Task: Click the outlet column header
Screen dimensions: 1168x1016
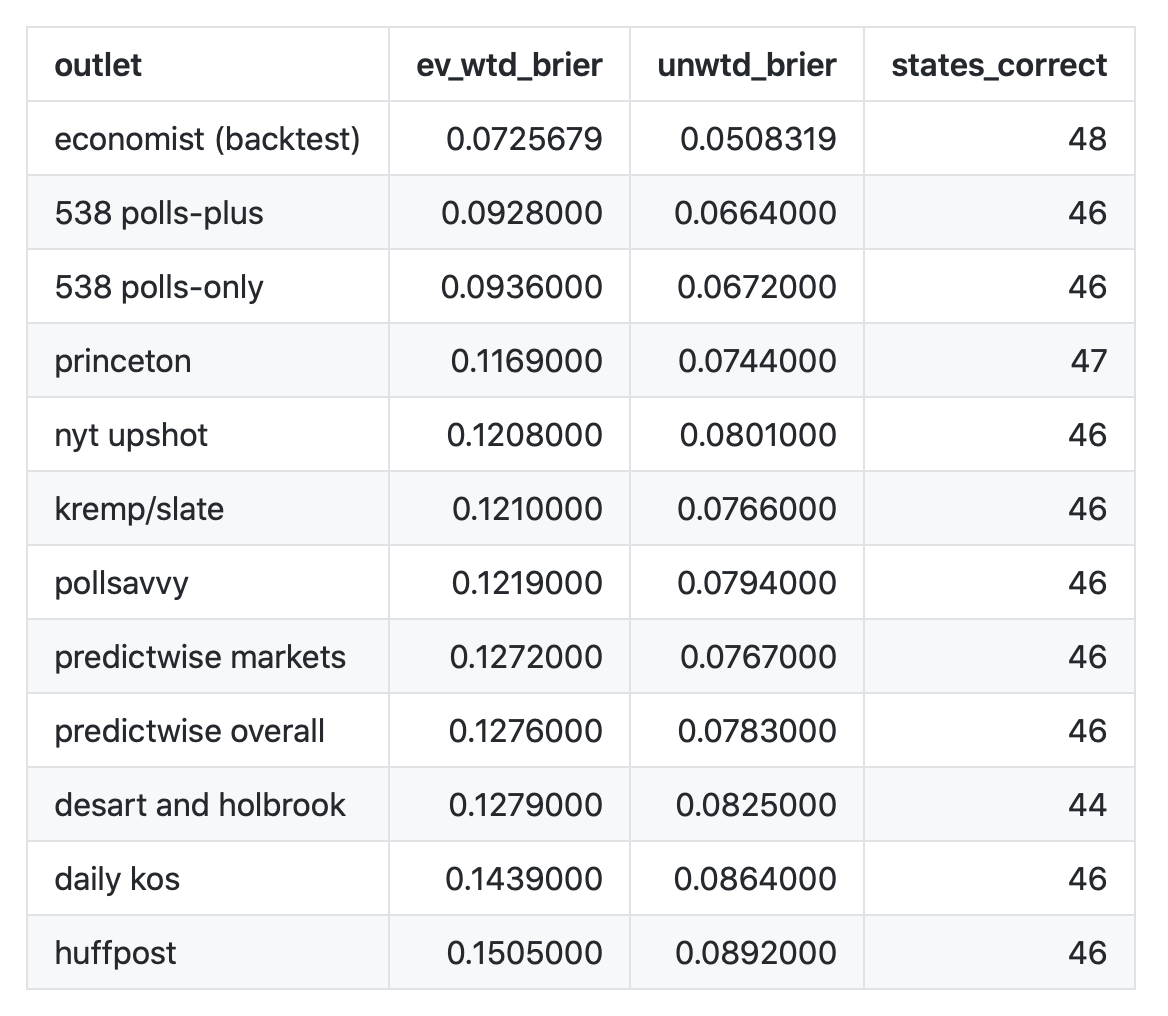Action: (98, 65)
